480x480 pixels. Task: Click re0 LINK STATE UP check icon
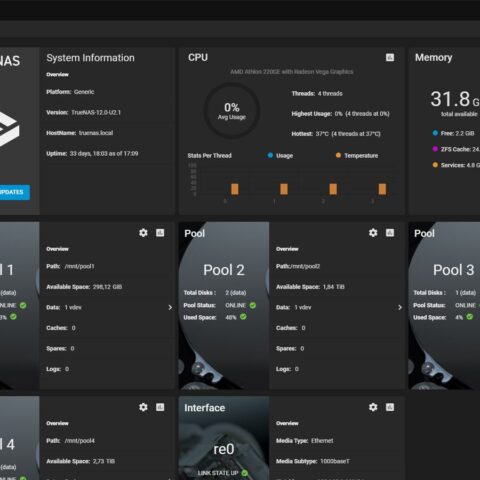[x=245, y=473]
